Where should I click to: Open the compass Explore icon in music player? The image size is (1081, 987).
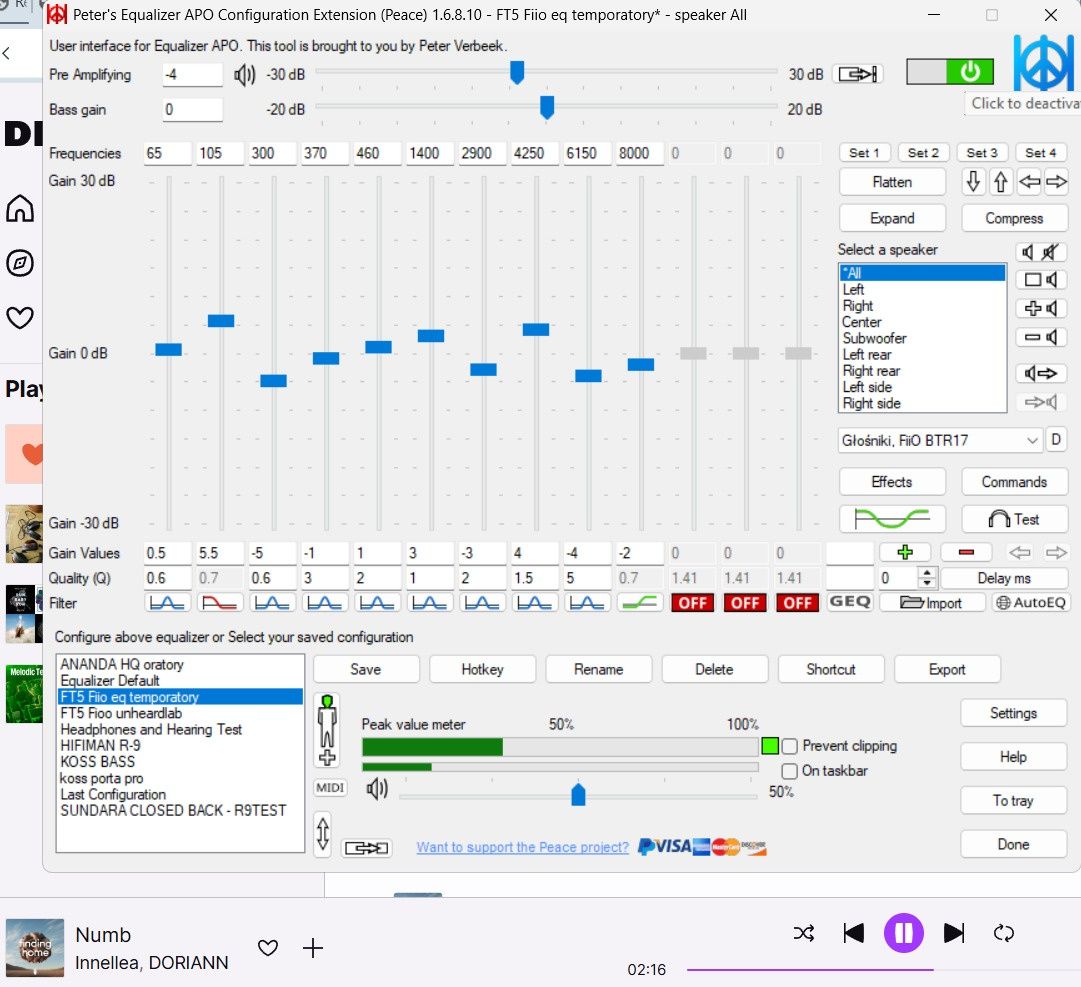click(20, 263)
